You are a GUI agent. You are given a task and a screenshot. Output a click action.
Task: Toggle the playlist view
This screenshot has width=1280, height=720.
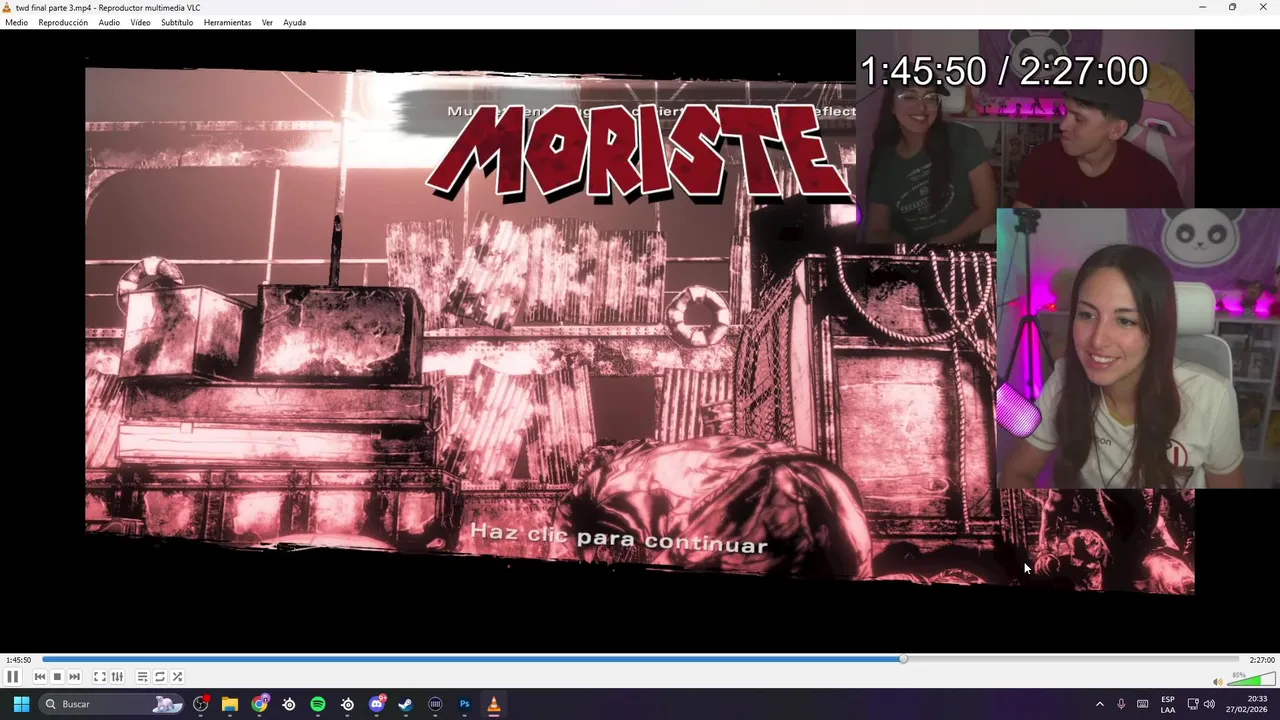coord(142,677)
